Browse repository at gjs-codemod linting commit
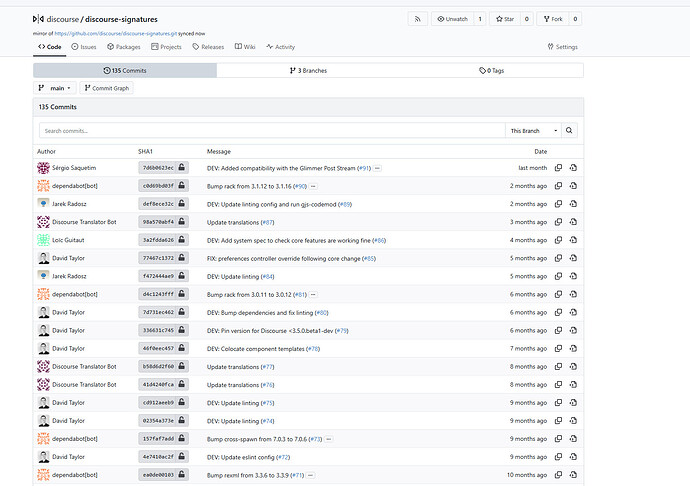The height and width of the screenshot is (486, 690). pos(573,204)
